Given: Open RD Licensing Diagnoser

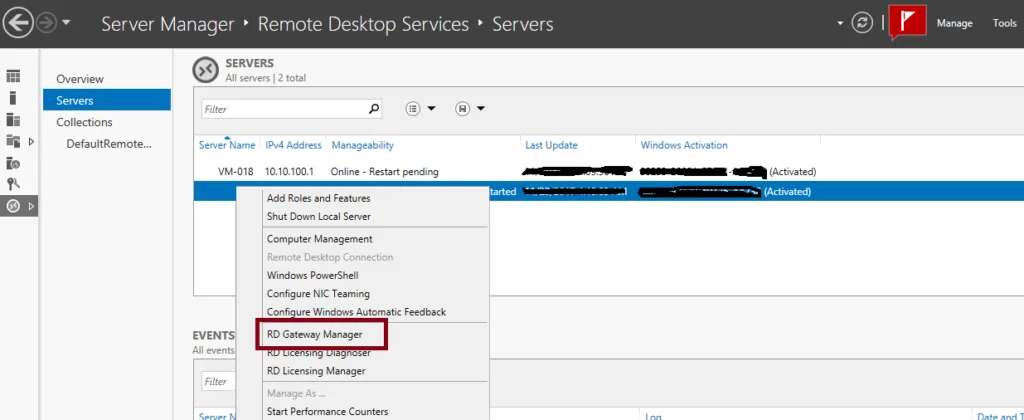Looking at the screenshot, I should (x=319, y=353).
